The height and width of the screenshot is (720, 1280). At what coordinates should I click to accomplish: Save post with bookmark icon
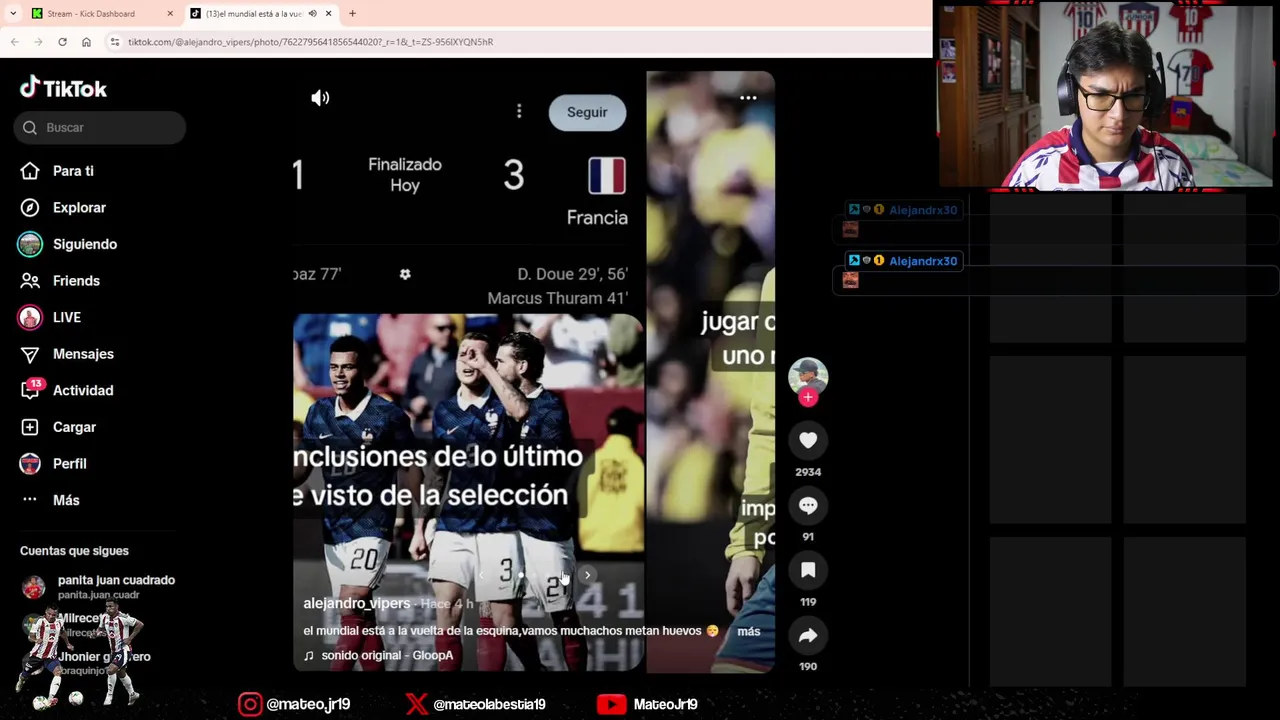point(808,570)
